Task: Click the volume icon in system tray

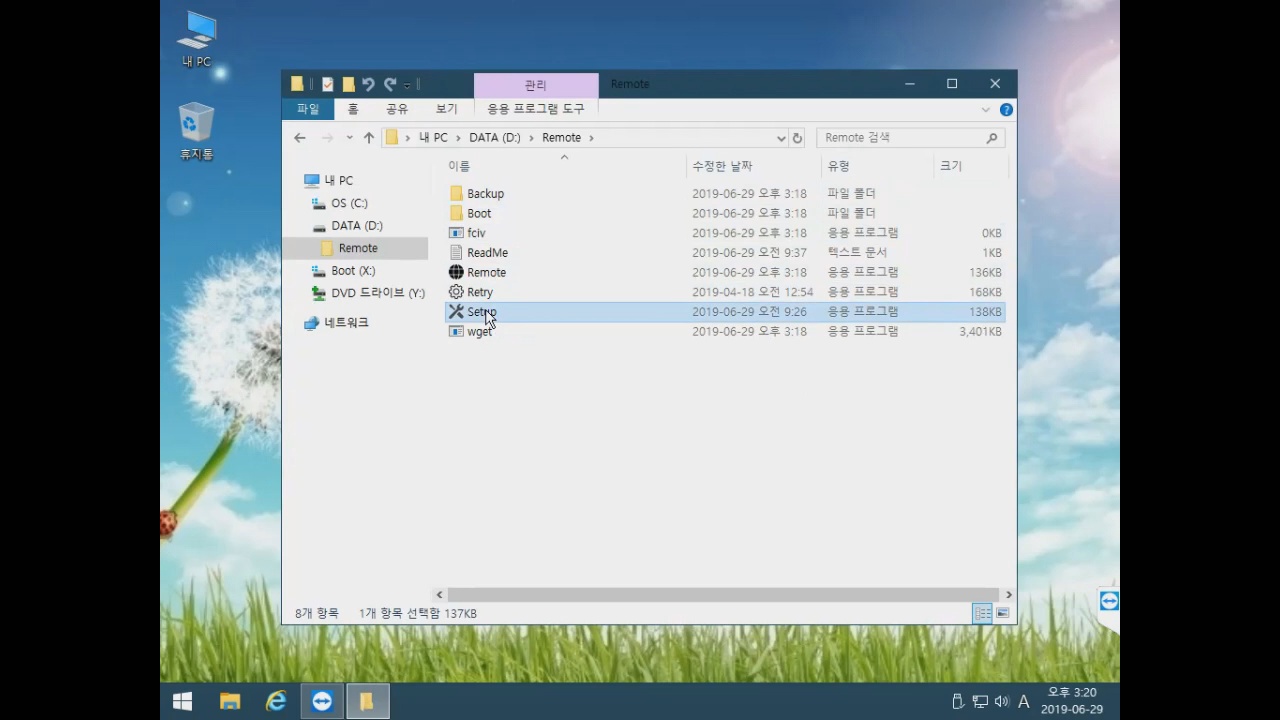Action: pos(1001,702)
